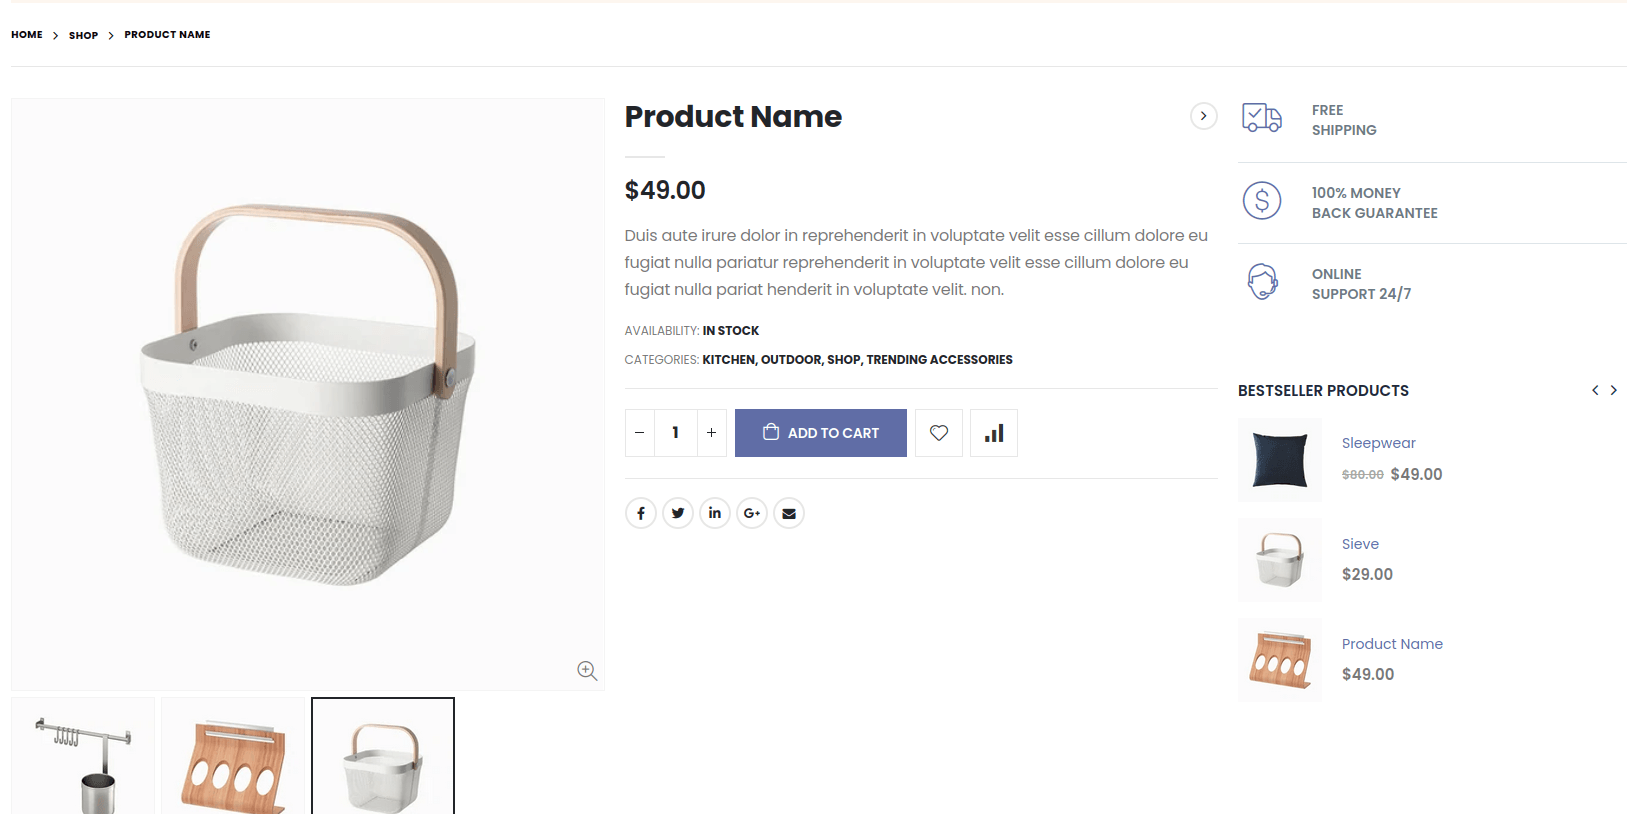Share product on Twitter
This screenshot has height=814, width=1644.
coord(678,513)
